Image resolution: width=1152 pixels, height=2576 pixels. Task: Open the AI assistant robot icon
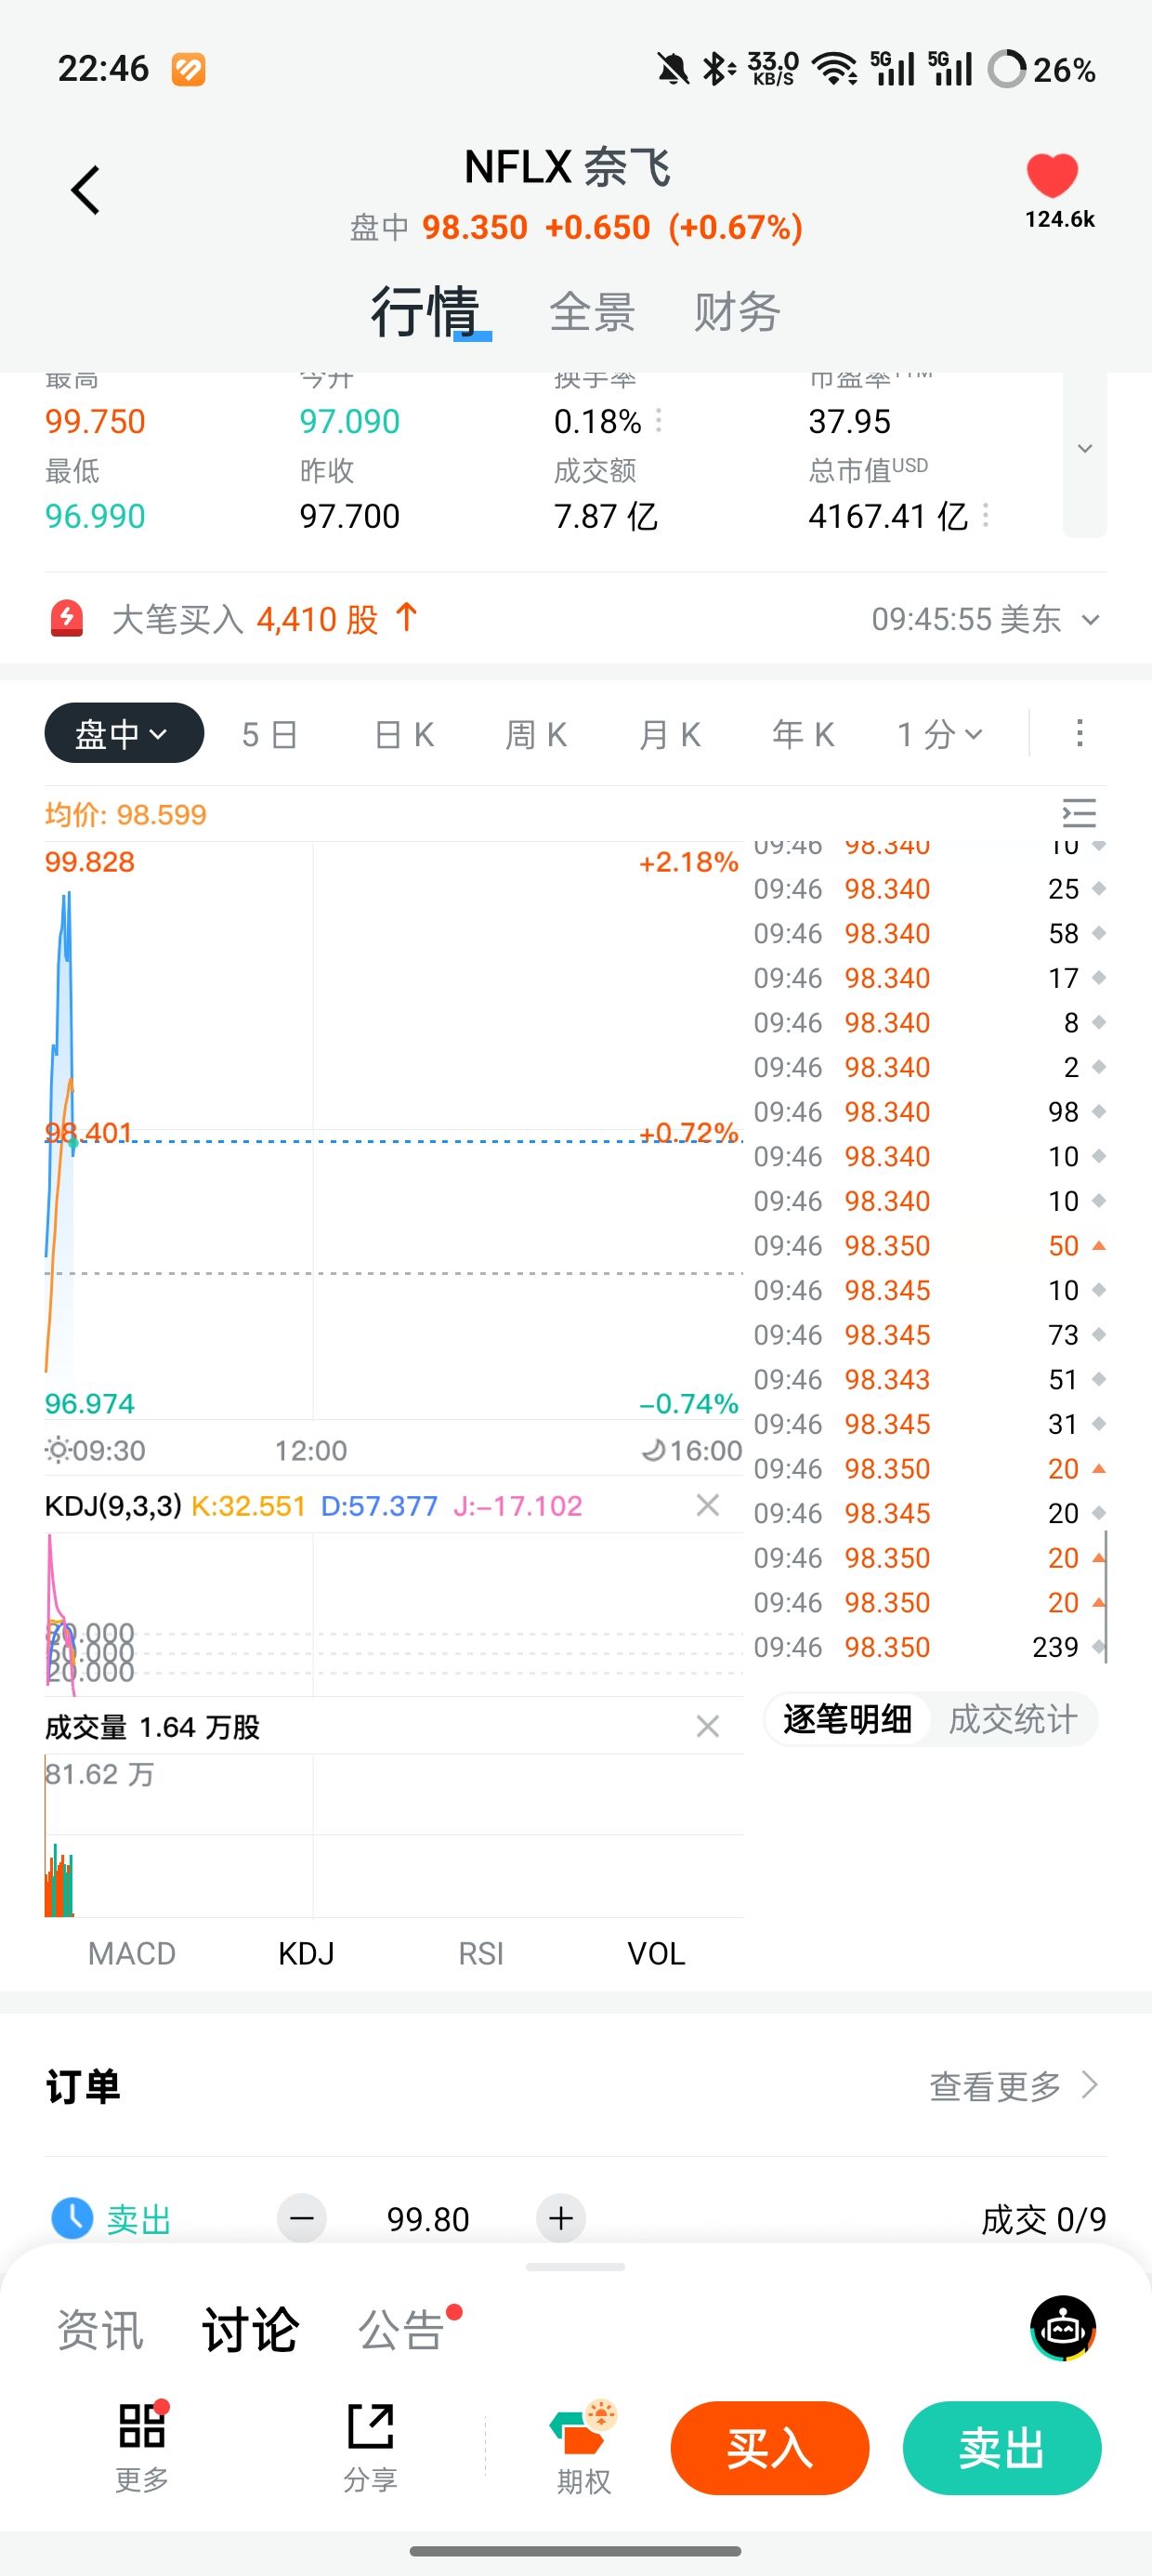[1062, 2328]
